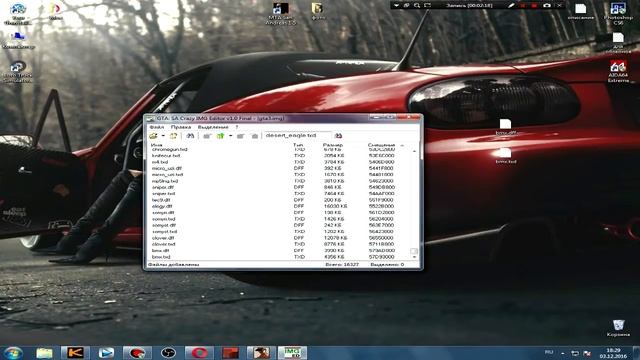Viewport: 640px width, 360px height.
Task: Click the scrollbar thumb near the list bottom
Action: pos(414,251)
